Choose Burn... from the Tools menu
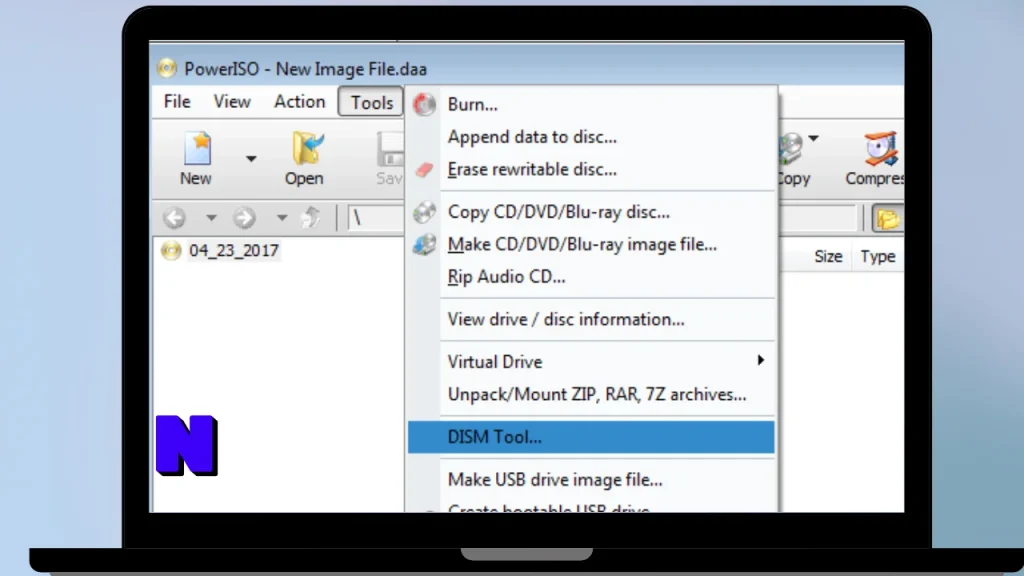The image size is (1024, 576). [591, 104]
